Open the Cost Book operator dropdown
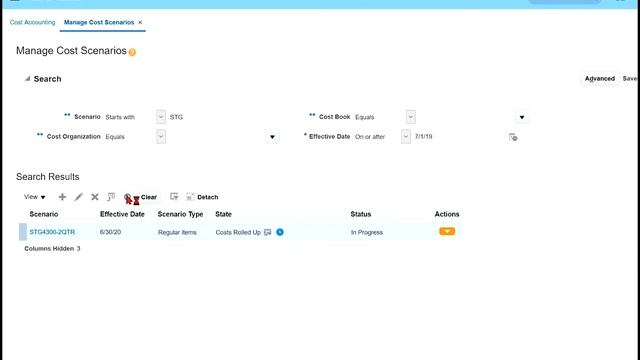640x360 pixels. click(x=411, y=117)
